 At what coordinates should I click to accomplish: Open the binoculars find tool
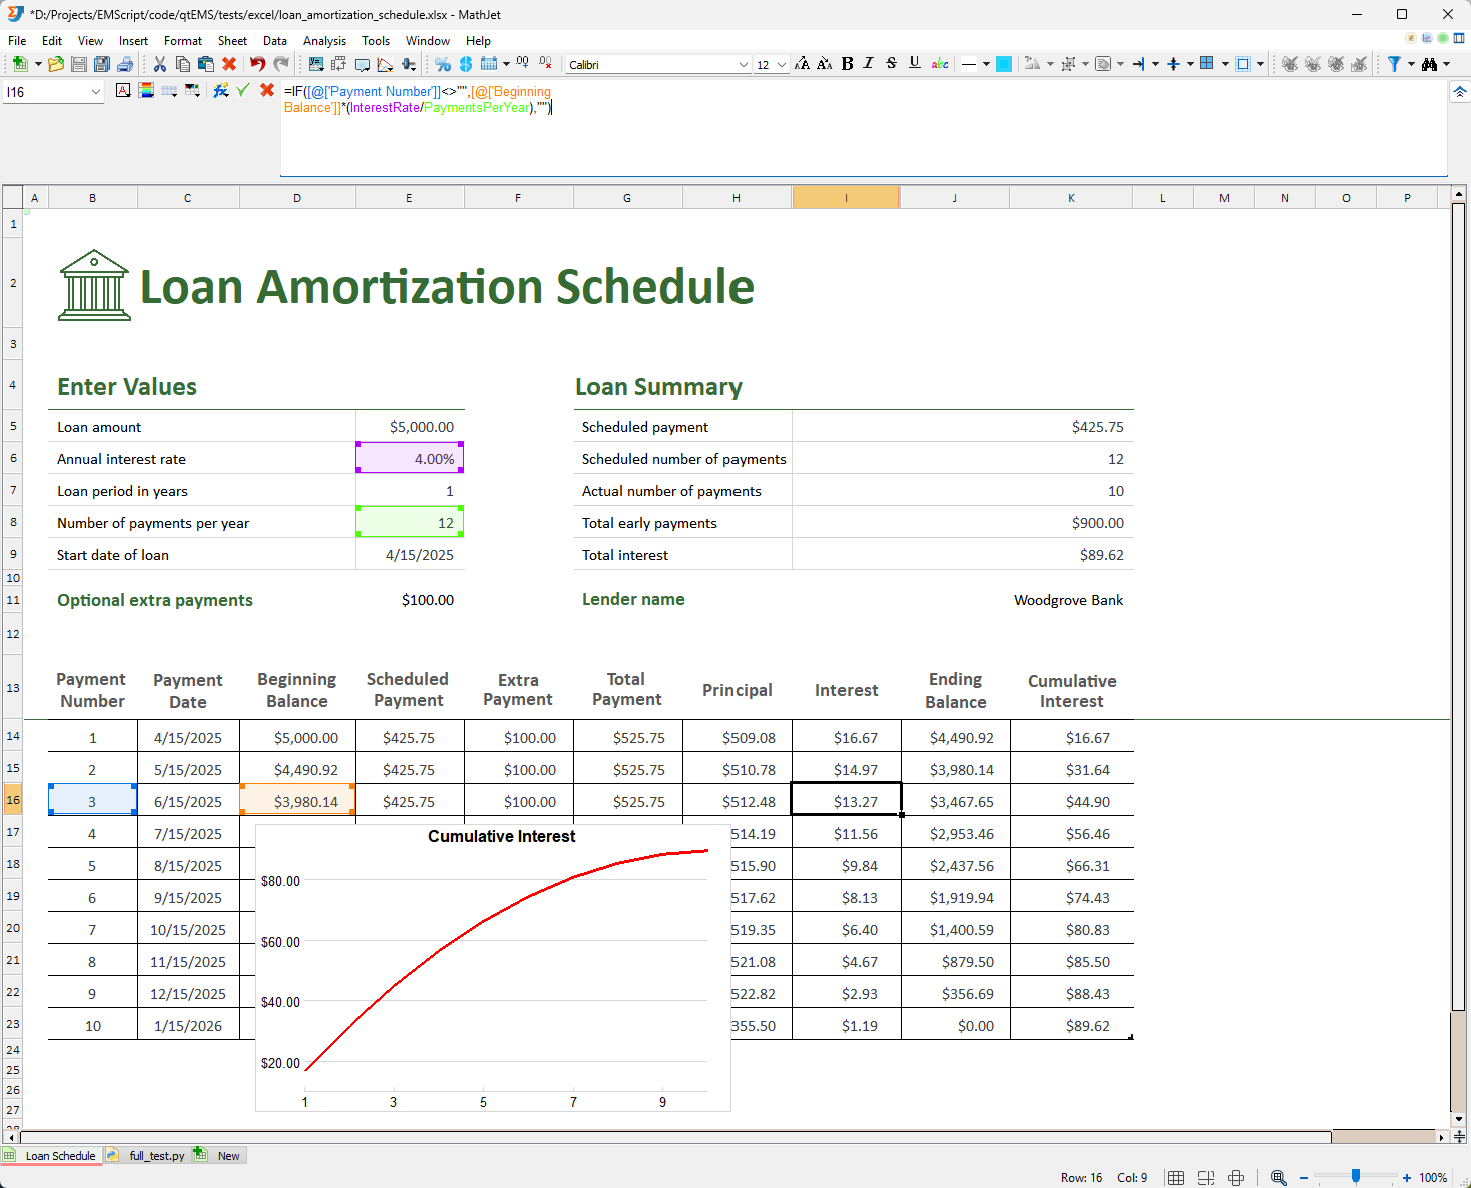(x=1429, y=64)
